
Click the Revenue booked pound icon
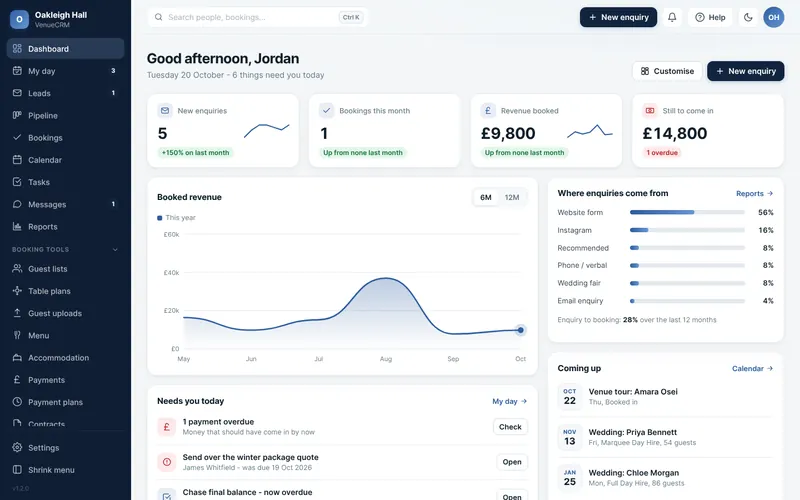(x=488, y=110)
